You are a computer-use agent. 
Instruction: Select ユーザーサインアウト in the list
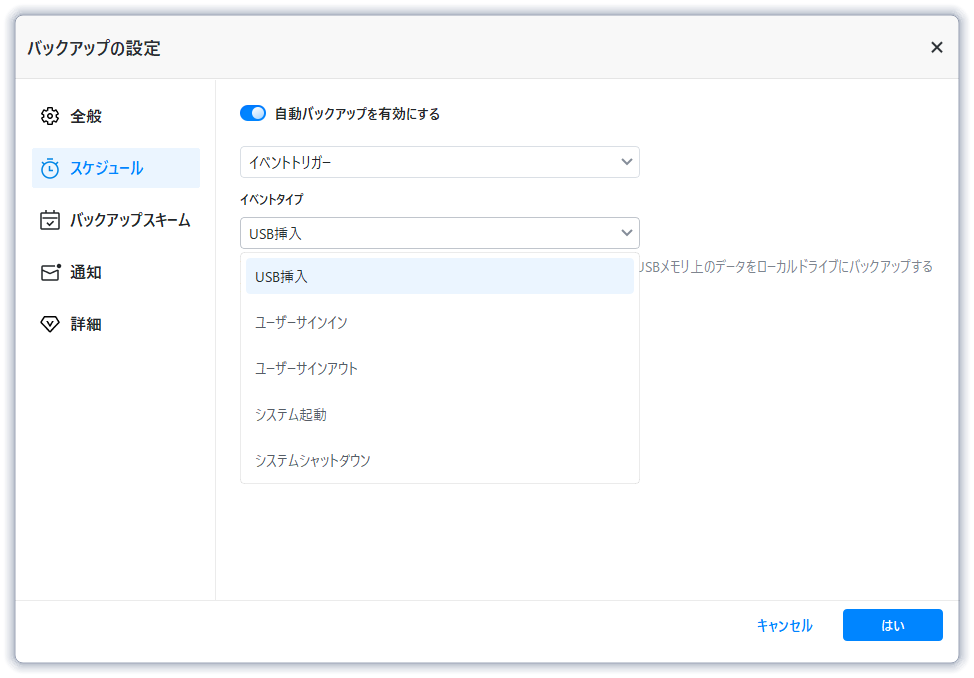pyautogui.click(x=439, y=368)
